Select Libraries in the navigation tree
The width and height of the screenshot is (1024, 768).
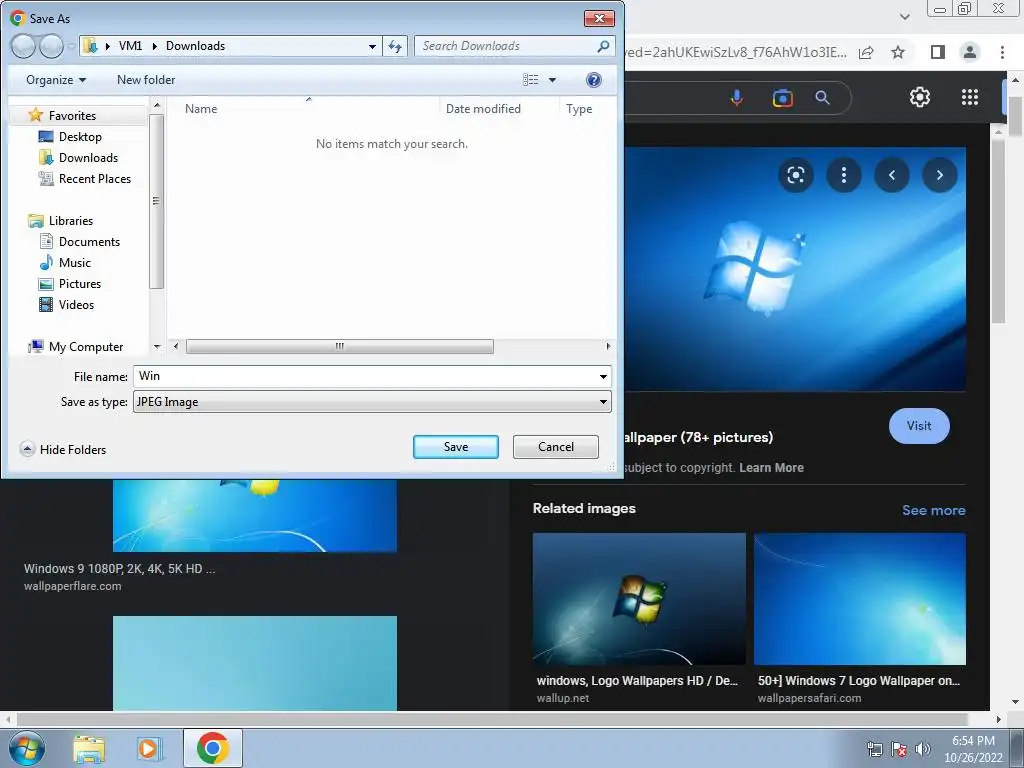point(71,221)
